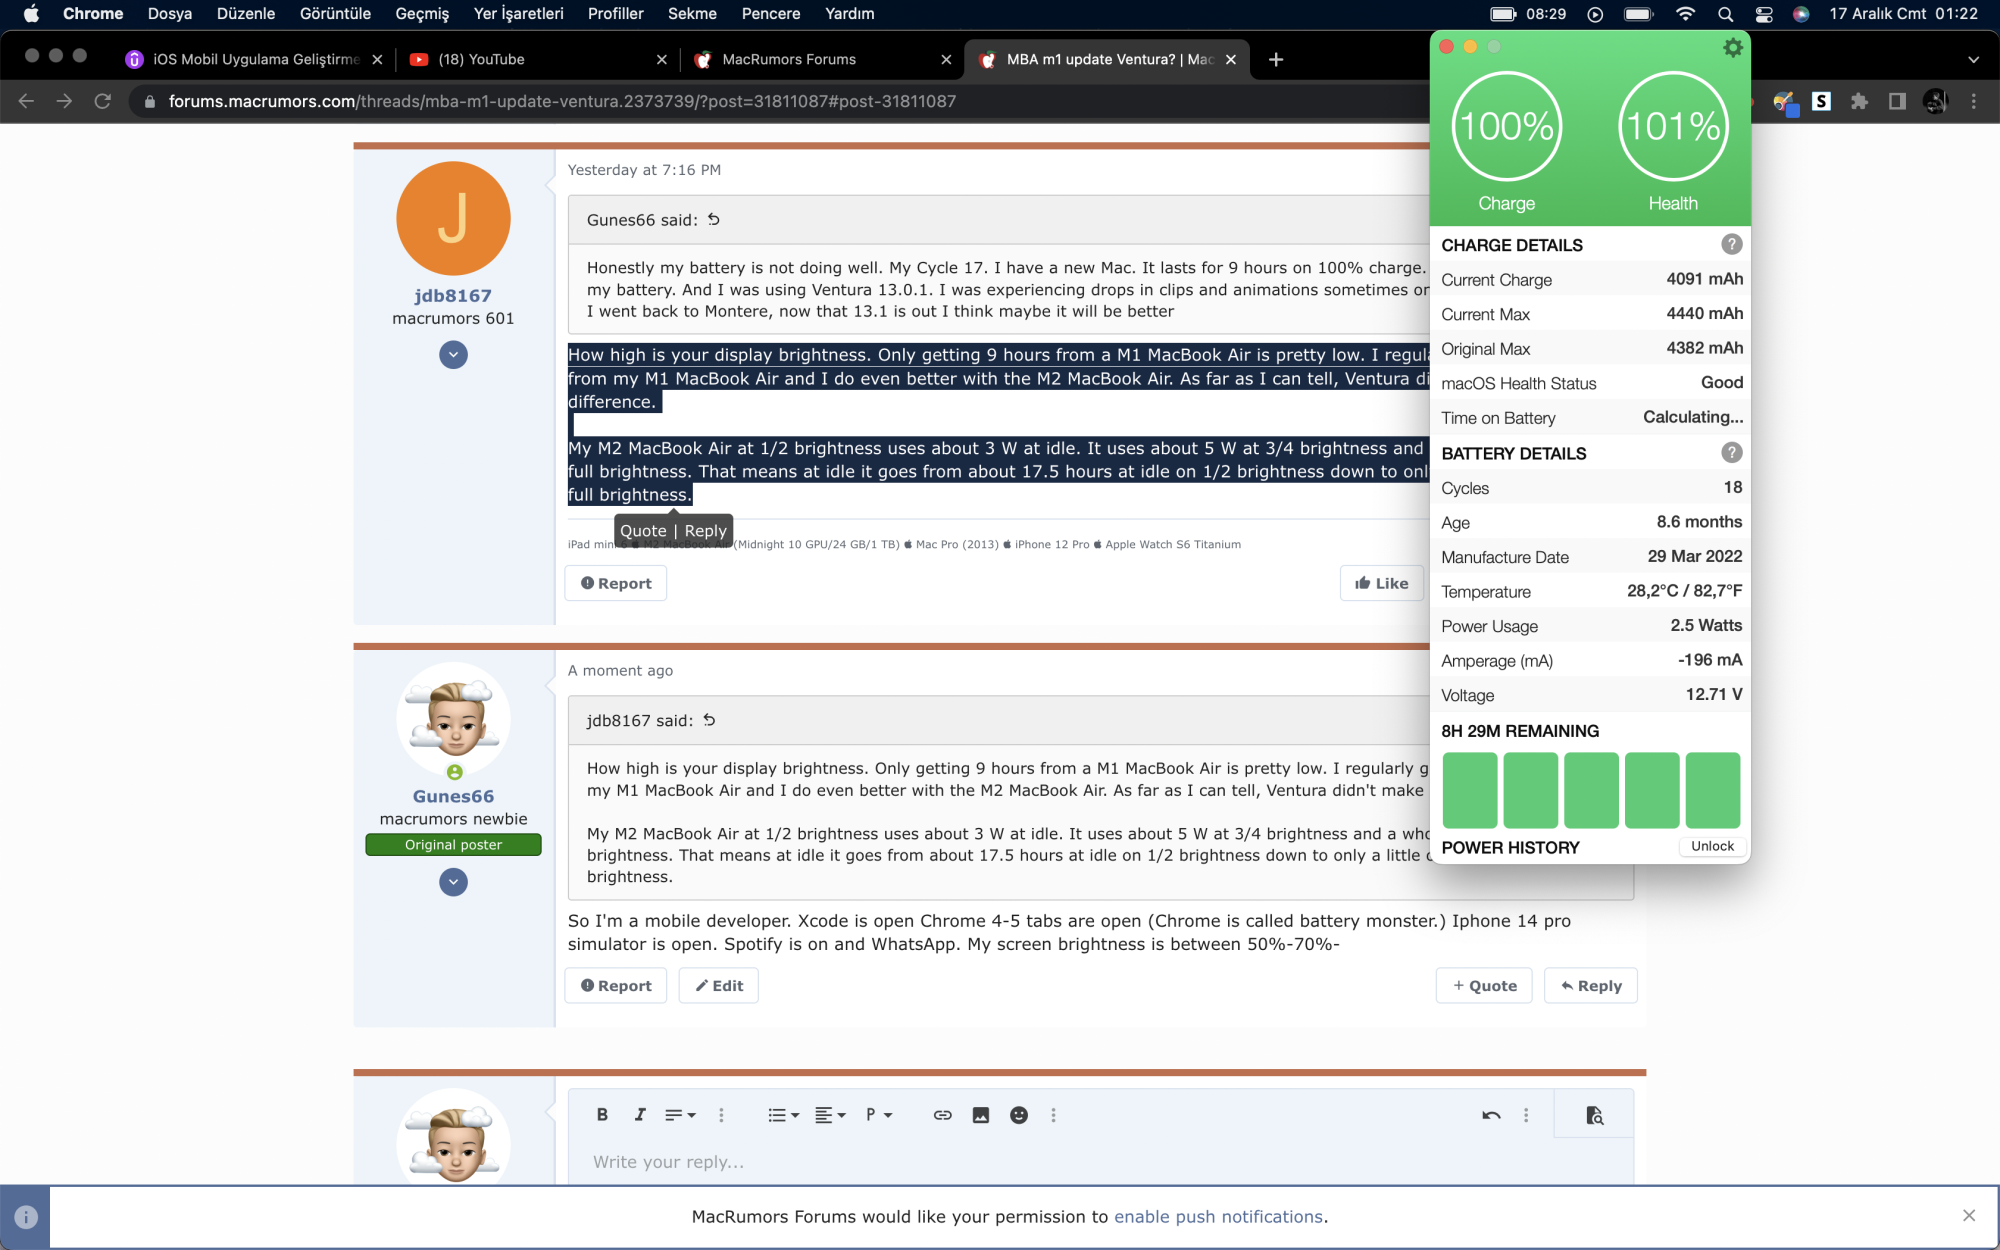This screenshot has width=2000, height=1250.
Task: Click Chrome forward arrow
Action: tap(64, 101)
